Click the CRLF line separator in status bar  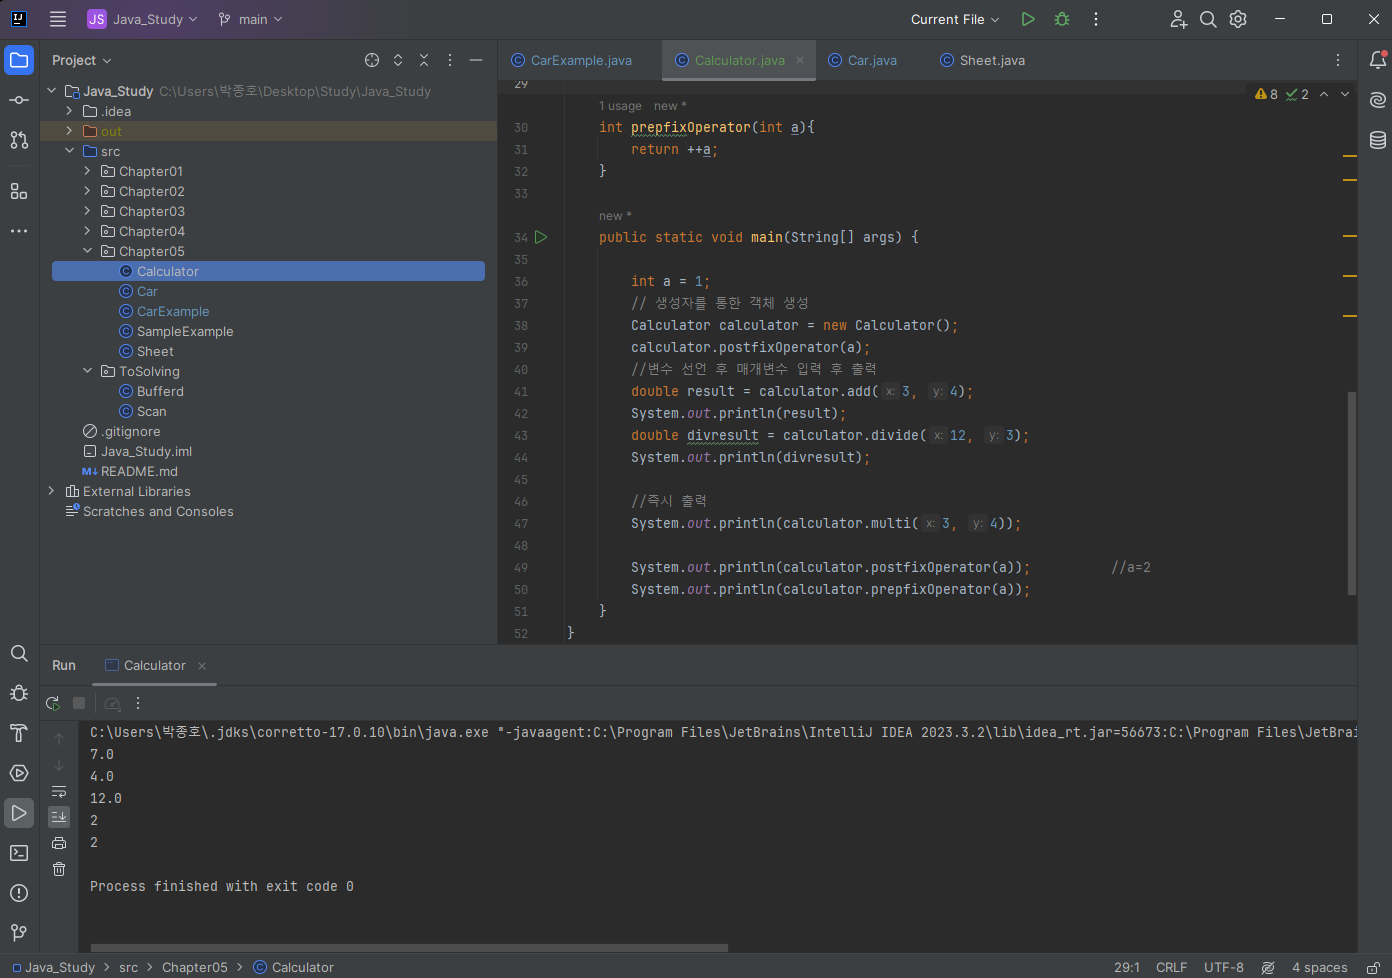1171,967
